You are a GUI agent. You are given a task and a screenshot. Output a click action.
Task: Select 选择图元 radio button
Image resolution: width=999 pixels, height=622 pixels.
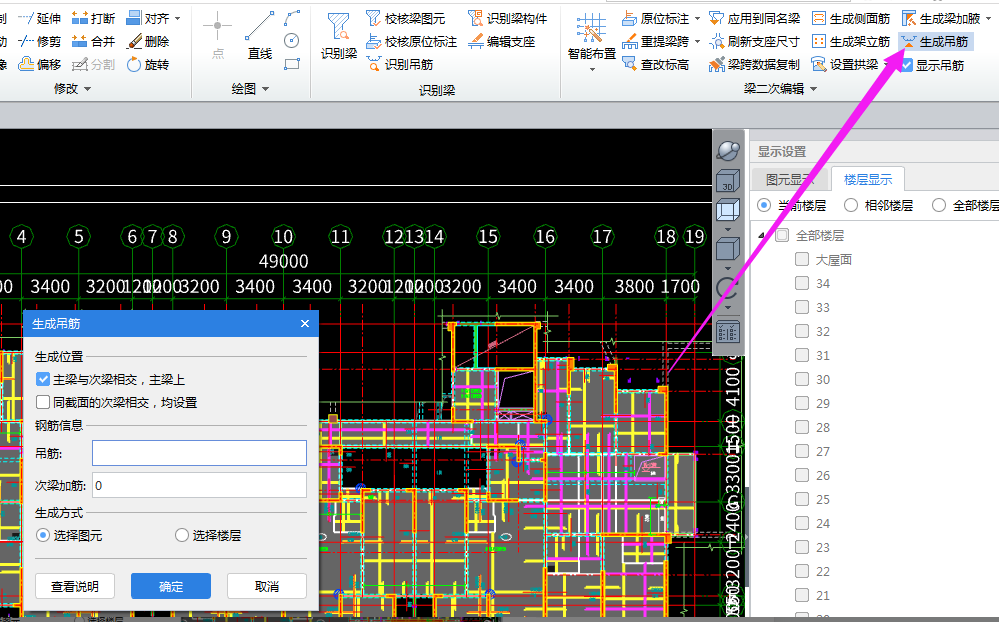43,535
